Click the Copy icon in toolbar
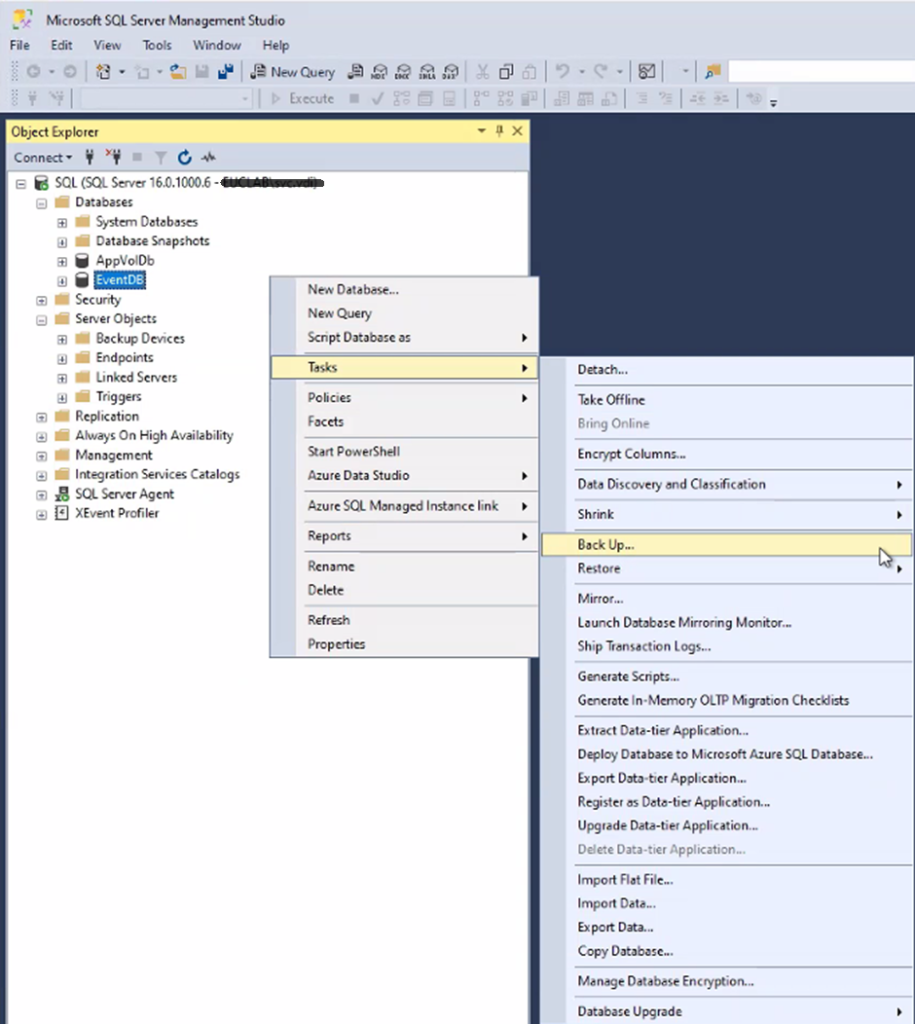The height and width of the screenshot is (1024, 915). pyautogui.click(x=506, y=72)
